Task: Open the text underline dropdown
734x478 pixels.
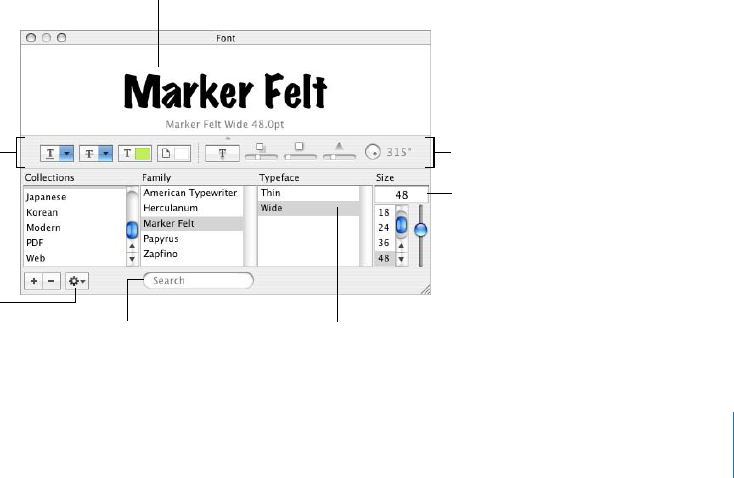Action: pyautogui.click(x=57, y=154)
